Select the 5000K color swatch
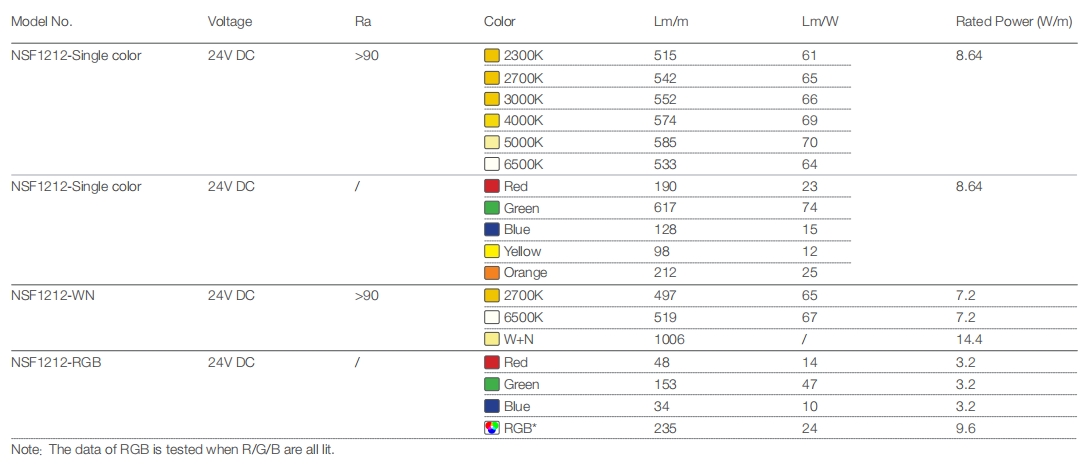Viewport: 1084px width, 468px height. point(491,143)
